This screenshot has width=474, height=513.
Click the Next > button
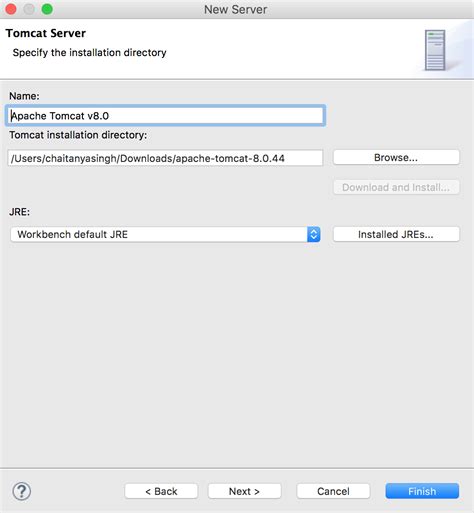244,491
